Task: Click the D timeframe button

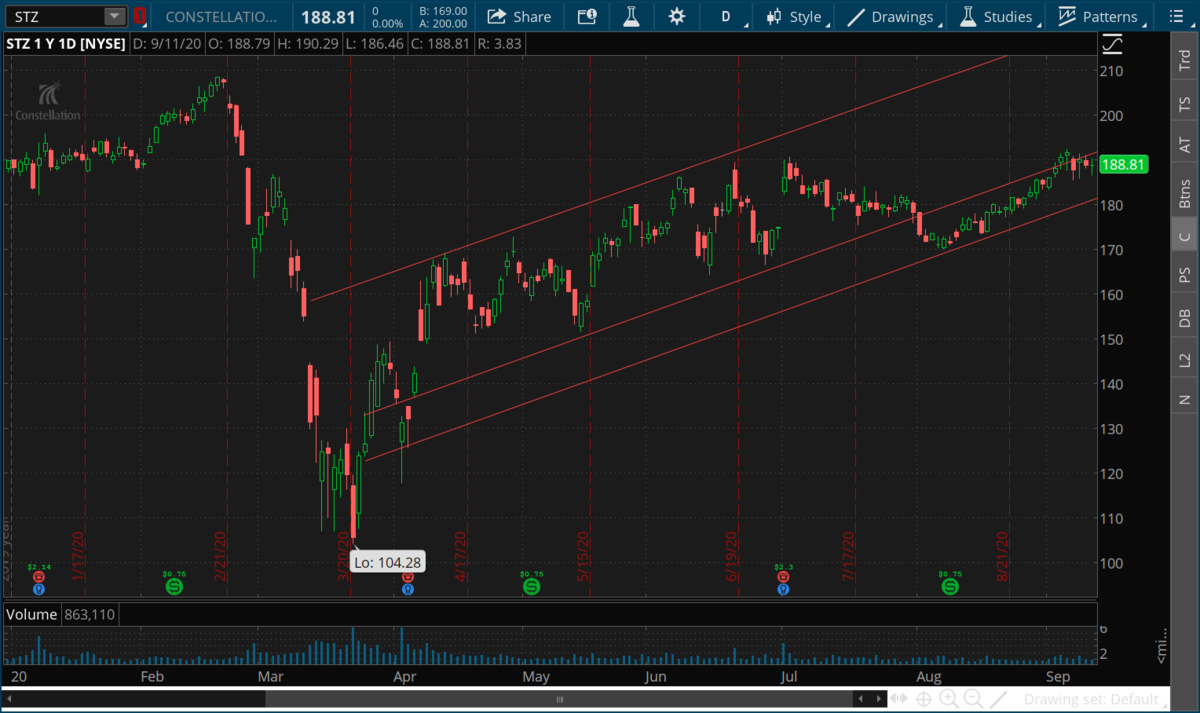Action: (727, 17)
